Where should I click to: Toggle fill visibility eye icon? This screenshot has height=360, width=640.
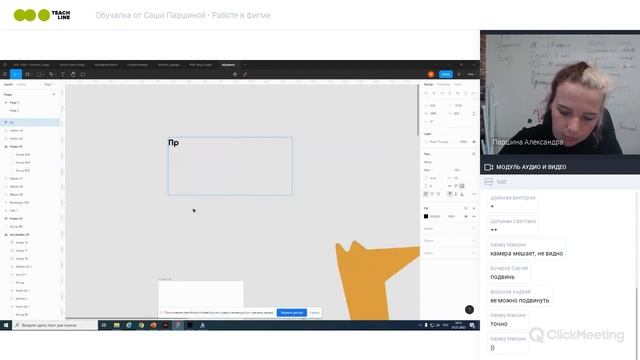(466, 216)
